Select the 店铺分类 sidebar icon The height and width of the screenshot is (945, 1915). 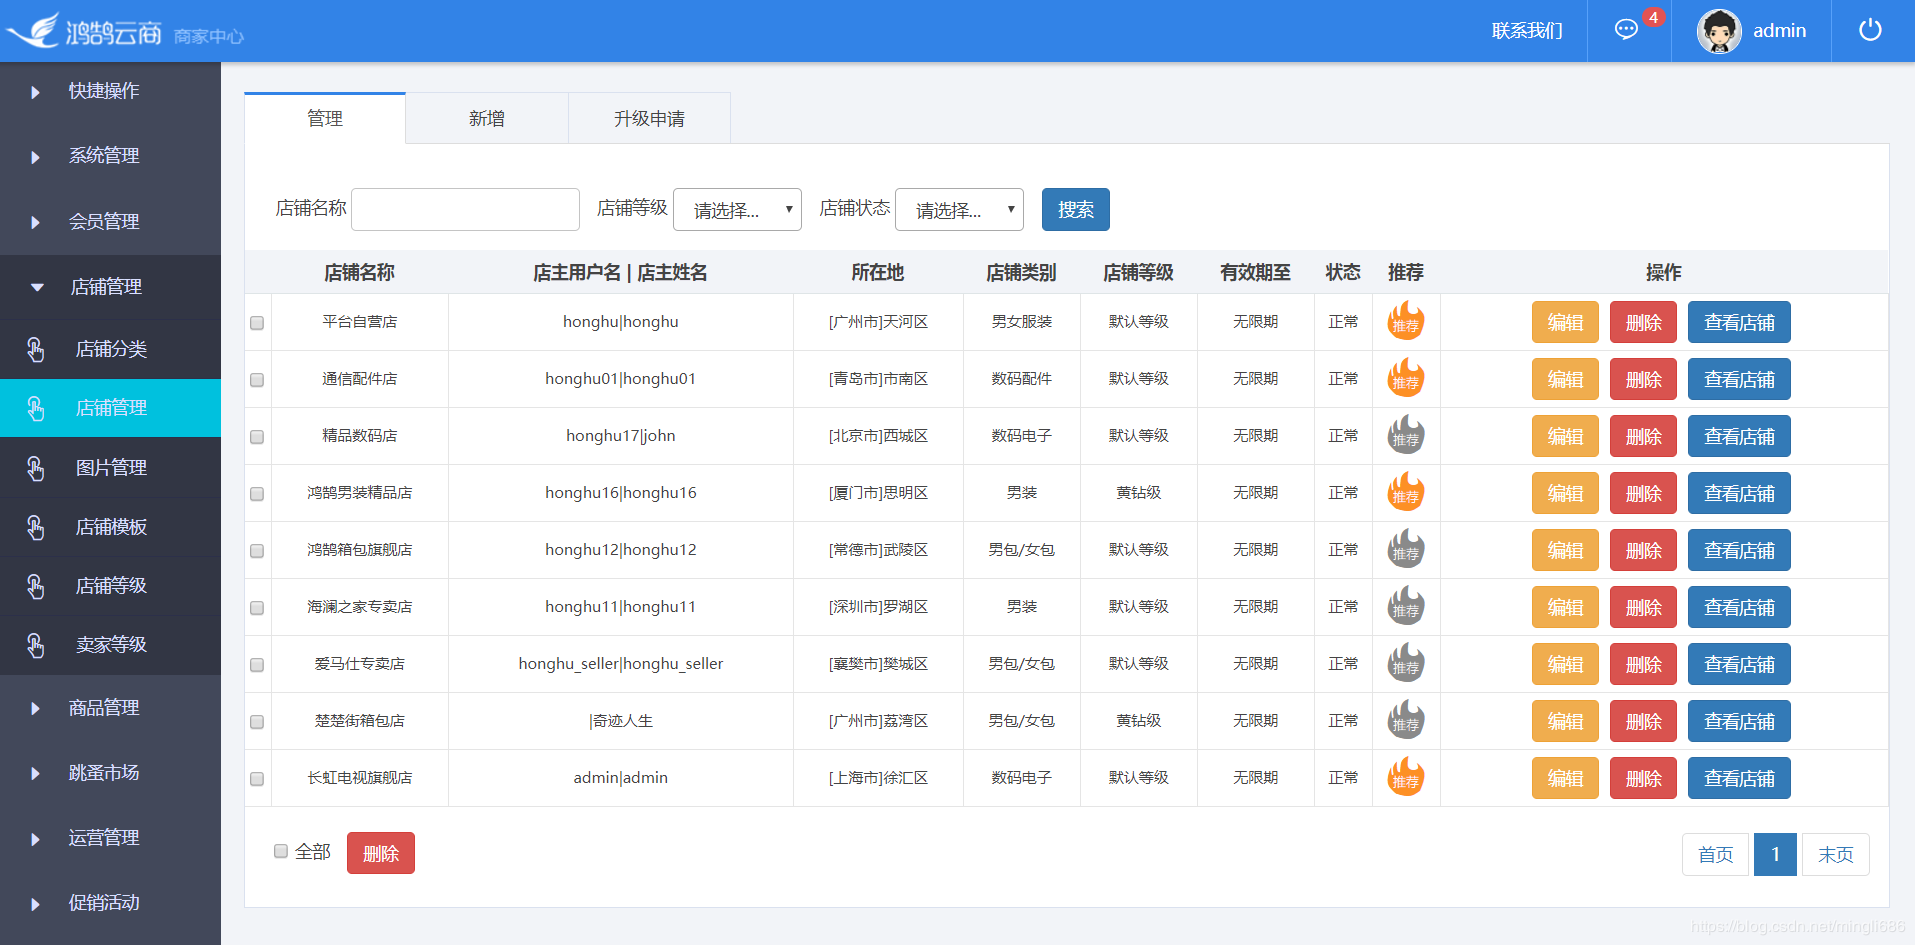point(36,349)
